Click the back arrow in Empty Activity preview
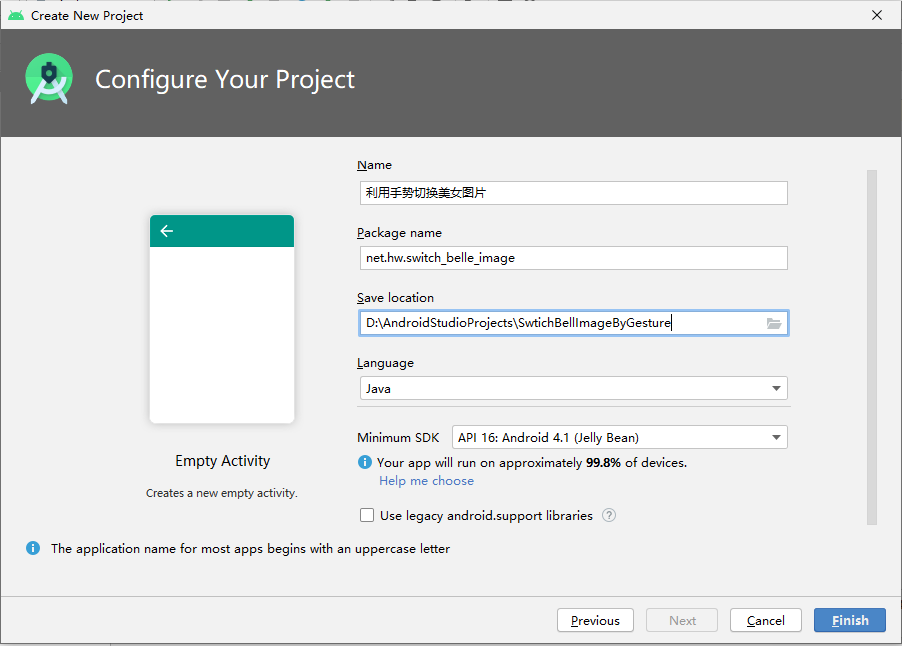This screenshot has height=646, width=902. click(167, 231)
